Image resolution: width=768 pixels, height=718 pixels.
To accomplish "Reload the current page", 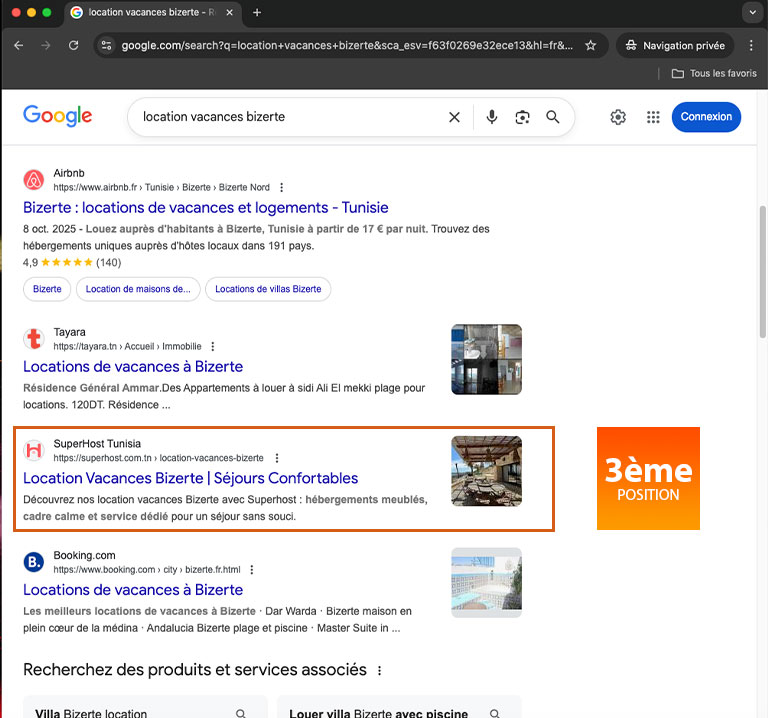I will tap(73, 46).
